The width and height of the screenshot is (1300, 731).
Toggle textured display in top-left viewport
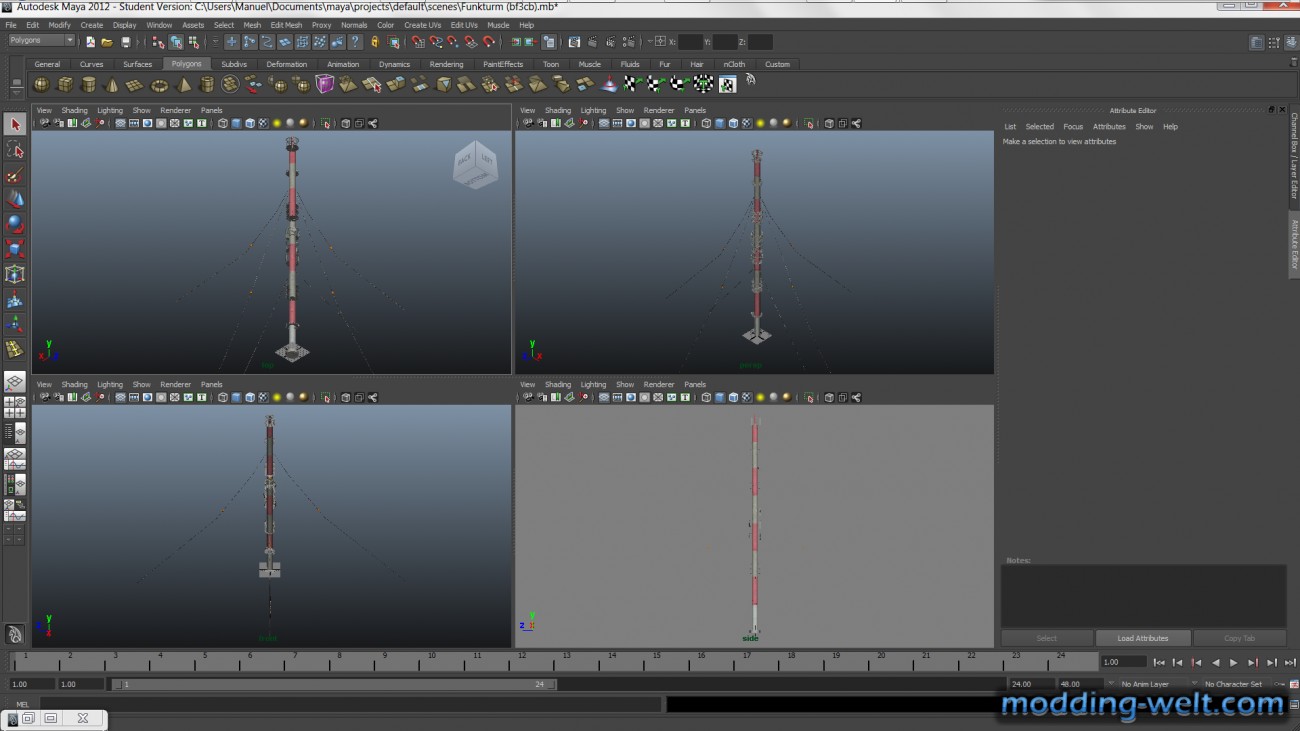pos(263,124)
